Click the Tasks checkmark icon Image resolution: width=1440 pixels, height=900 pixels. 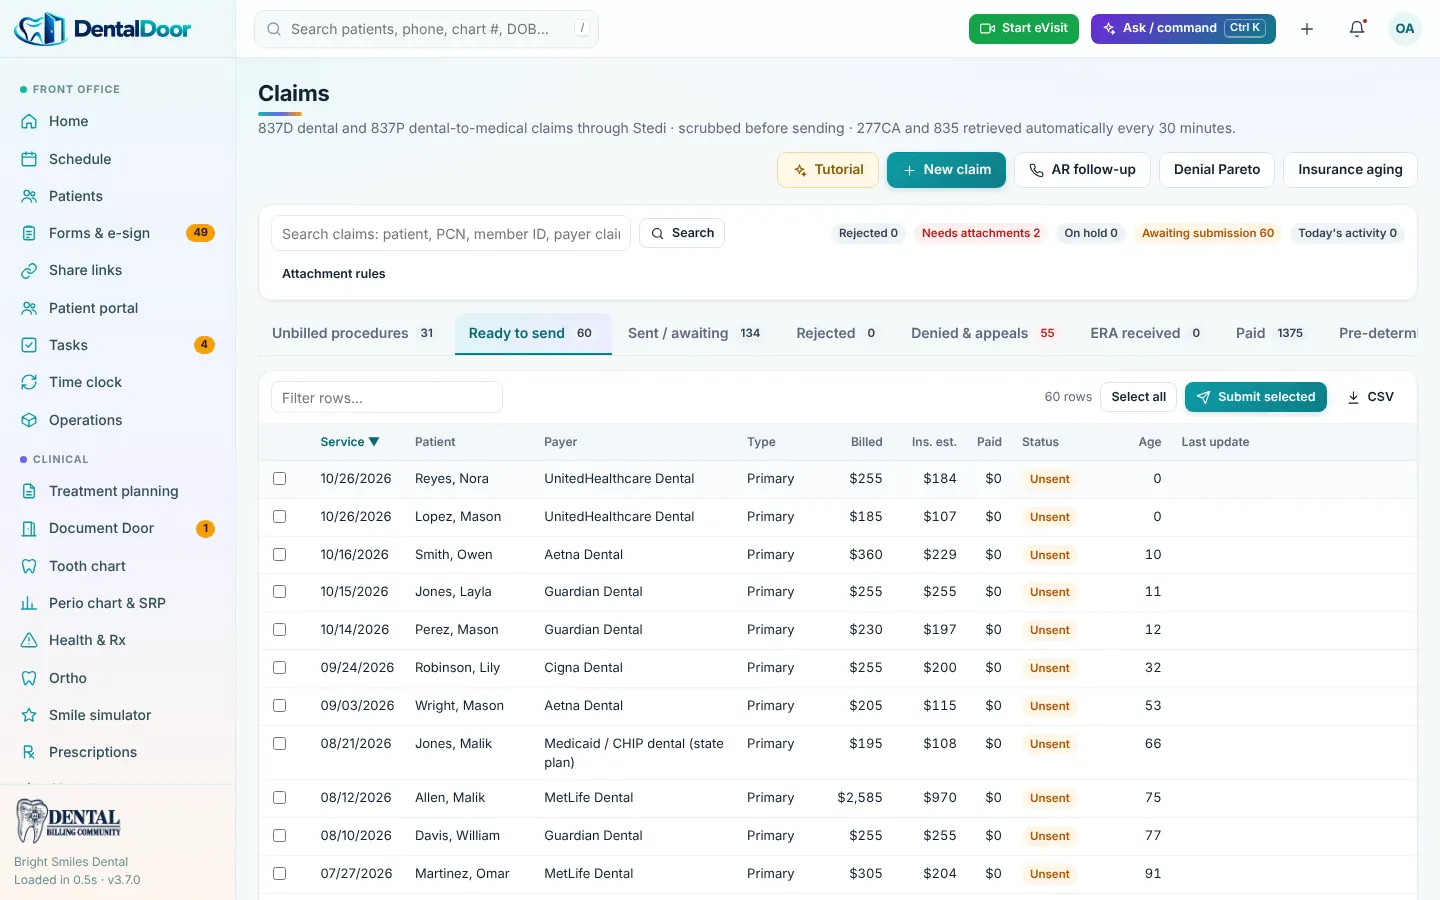(29, 345)
